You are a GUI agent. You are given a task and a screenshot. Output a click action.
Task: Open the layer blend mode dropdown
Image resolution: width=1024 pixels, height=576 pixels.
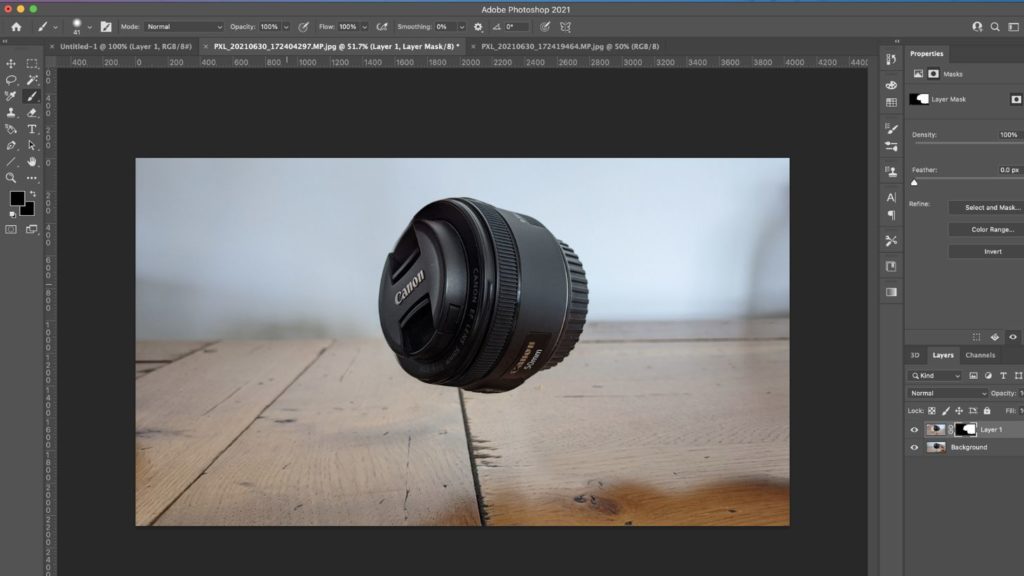[948, 393]
